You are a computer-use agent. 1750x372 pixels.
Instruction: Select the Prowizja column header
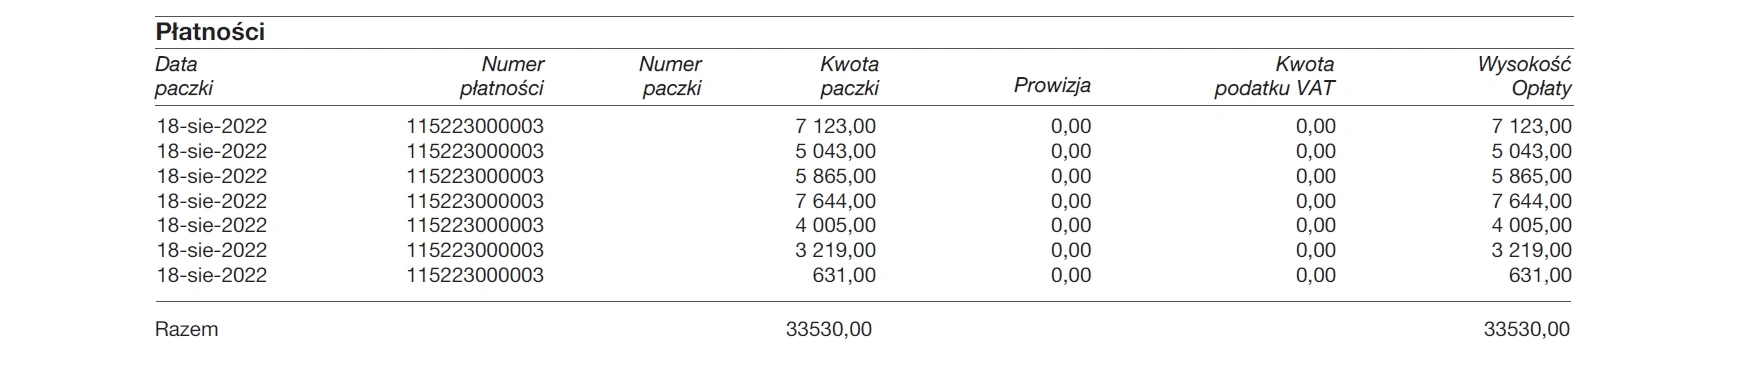1052,86
